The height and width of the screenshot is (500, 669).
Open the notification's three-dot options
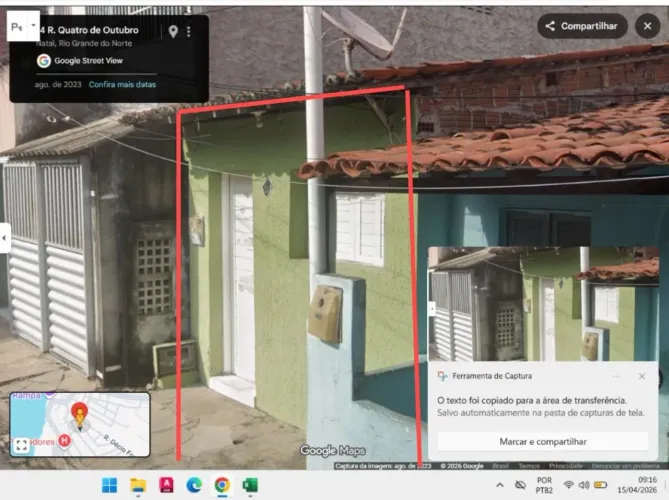click(x=616, y=376)
